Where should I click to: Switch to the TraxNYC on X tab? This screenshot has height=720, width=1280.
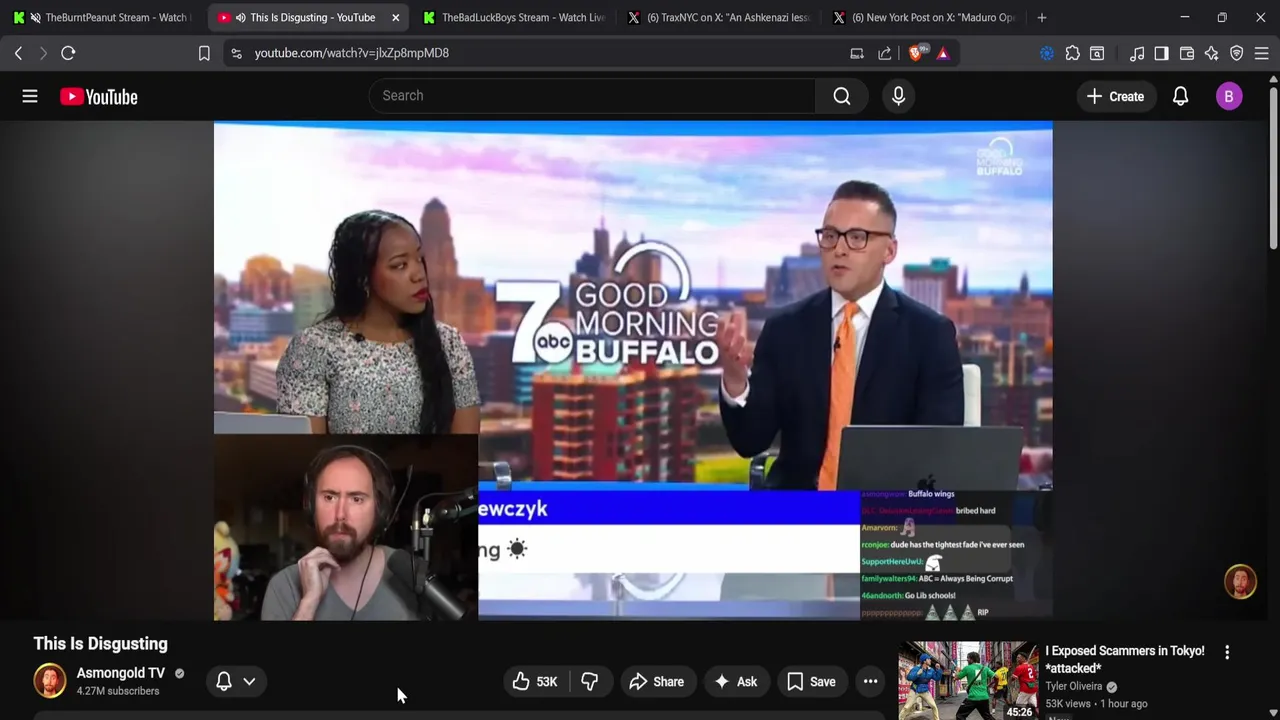tap(718, 17)
